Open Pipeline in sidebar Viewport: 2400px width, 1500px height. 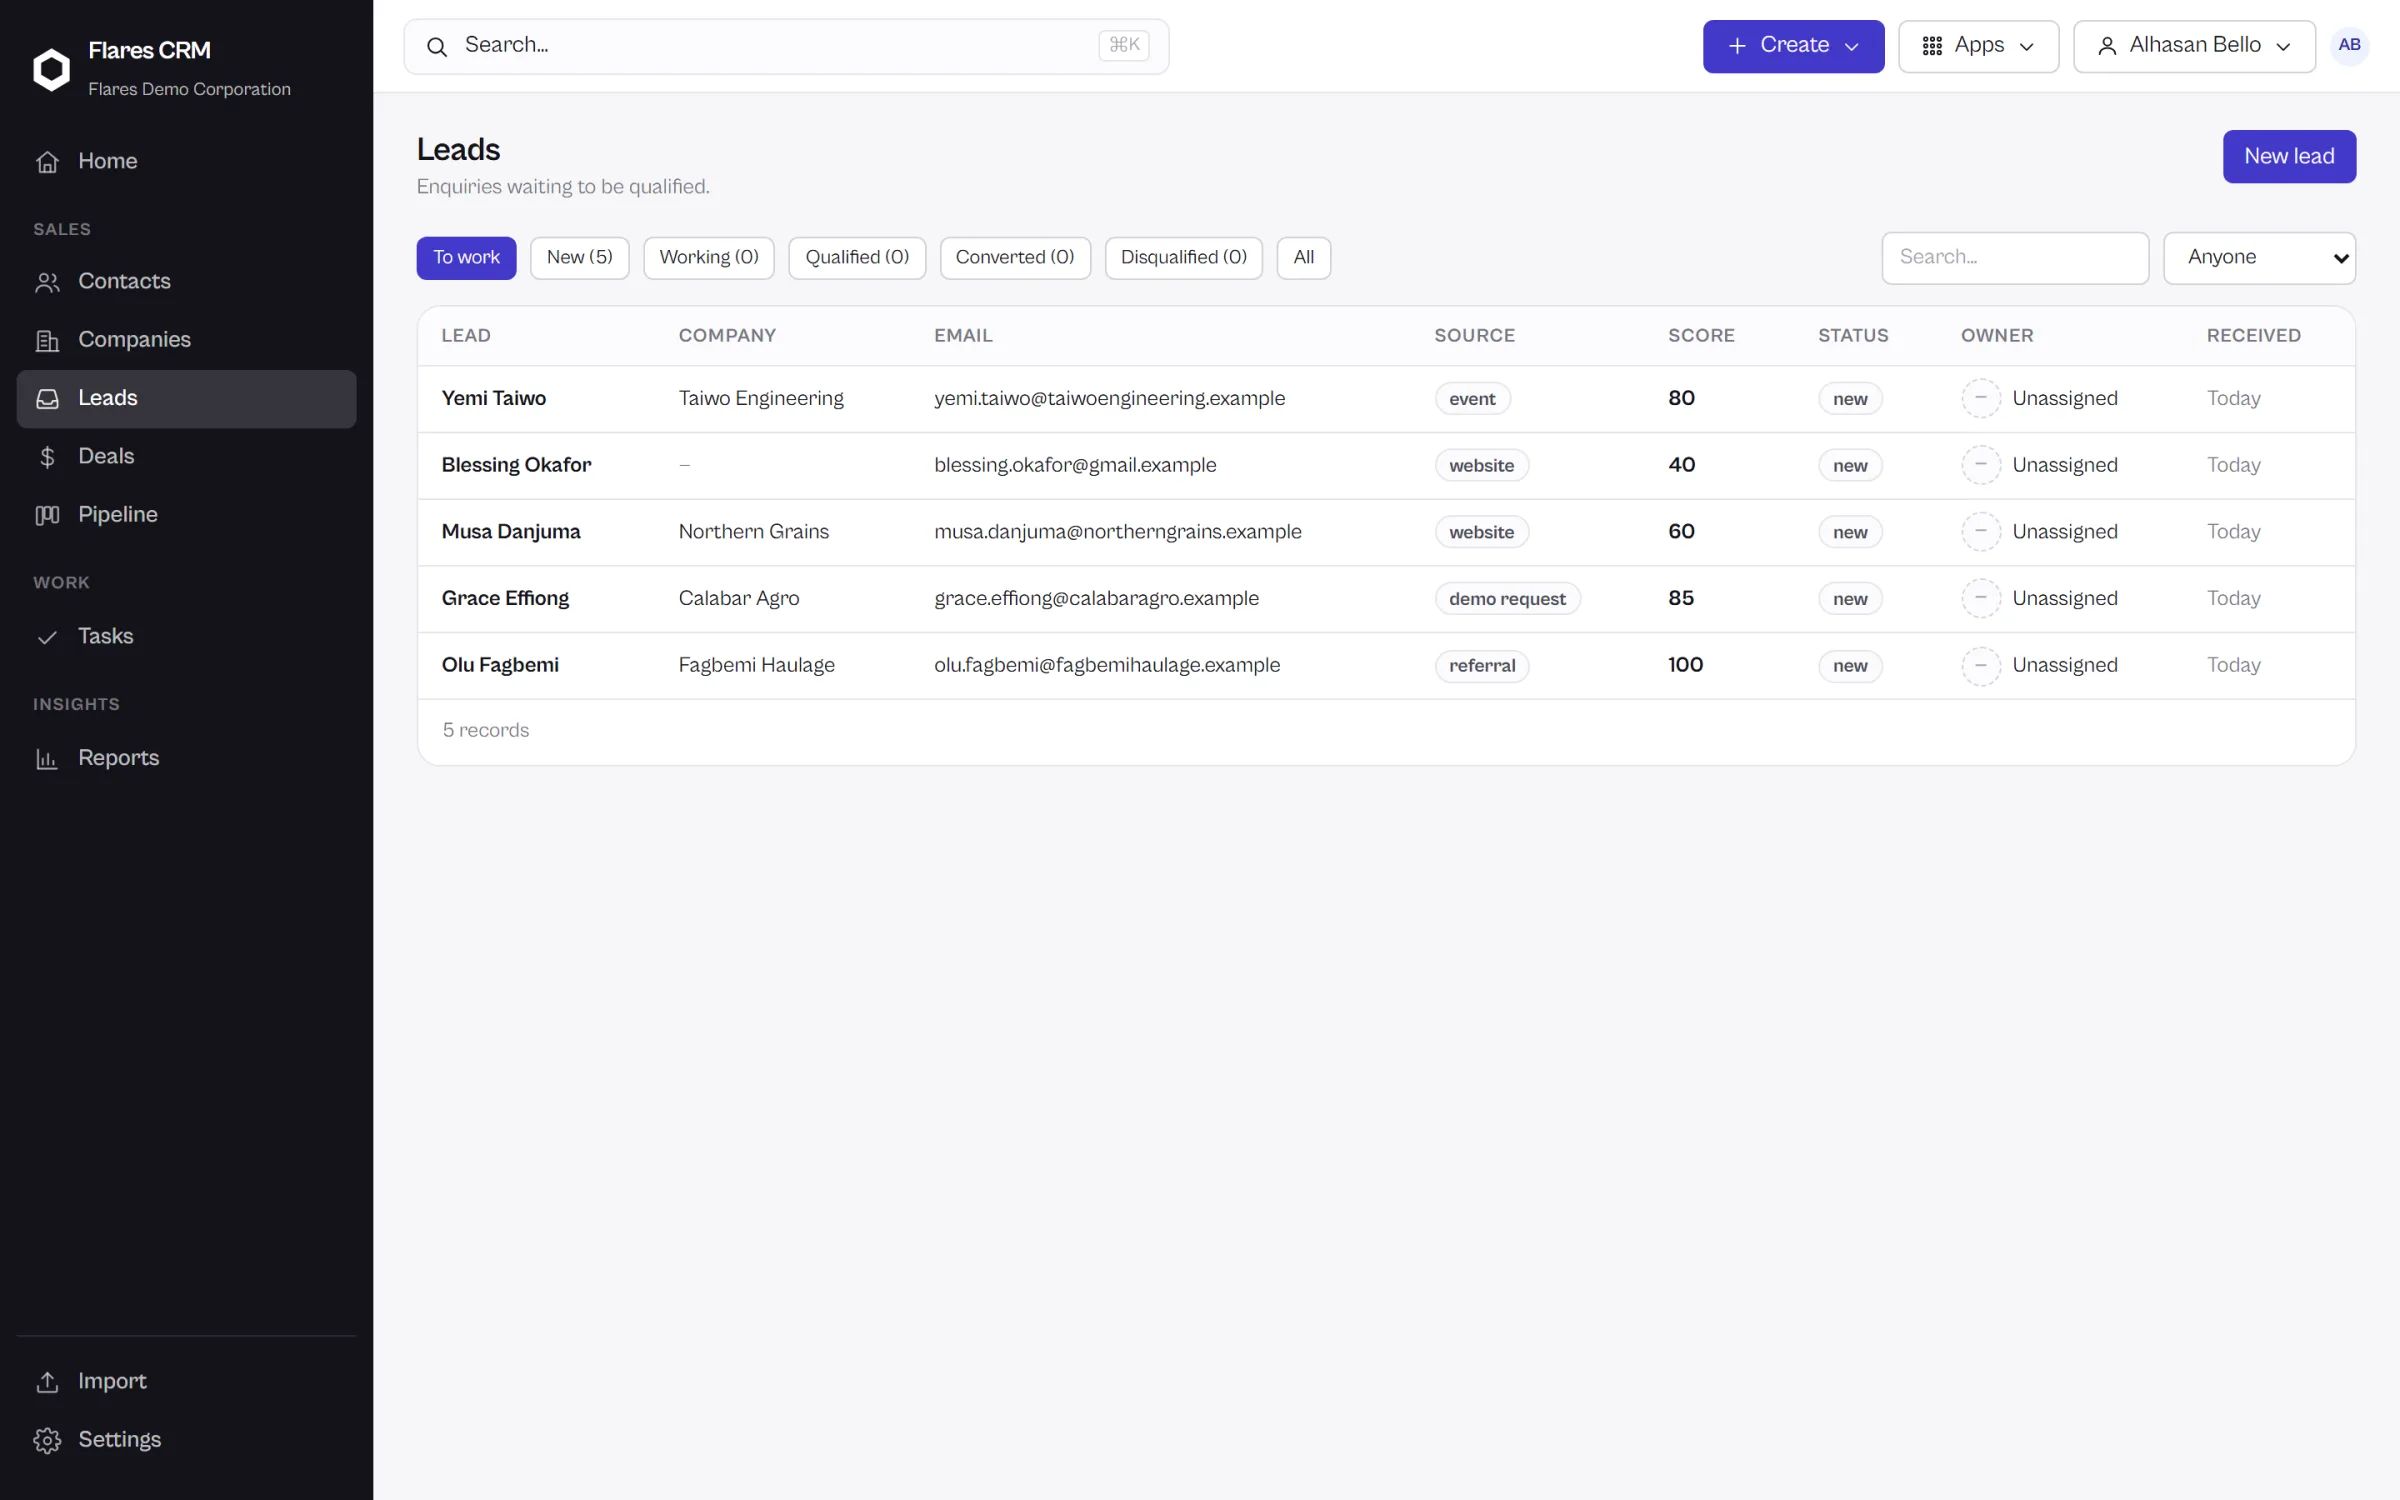[x=186, y=515]
